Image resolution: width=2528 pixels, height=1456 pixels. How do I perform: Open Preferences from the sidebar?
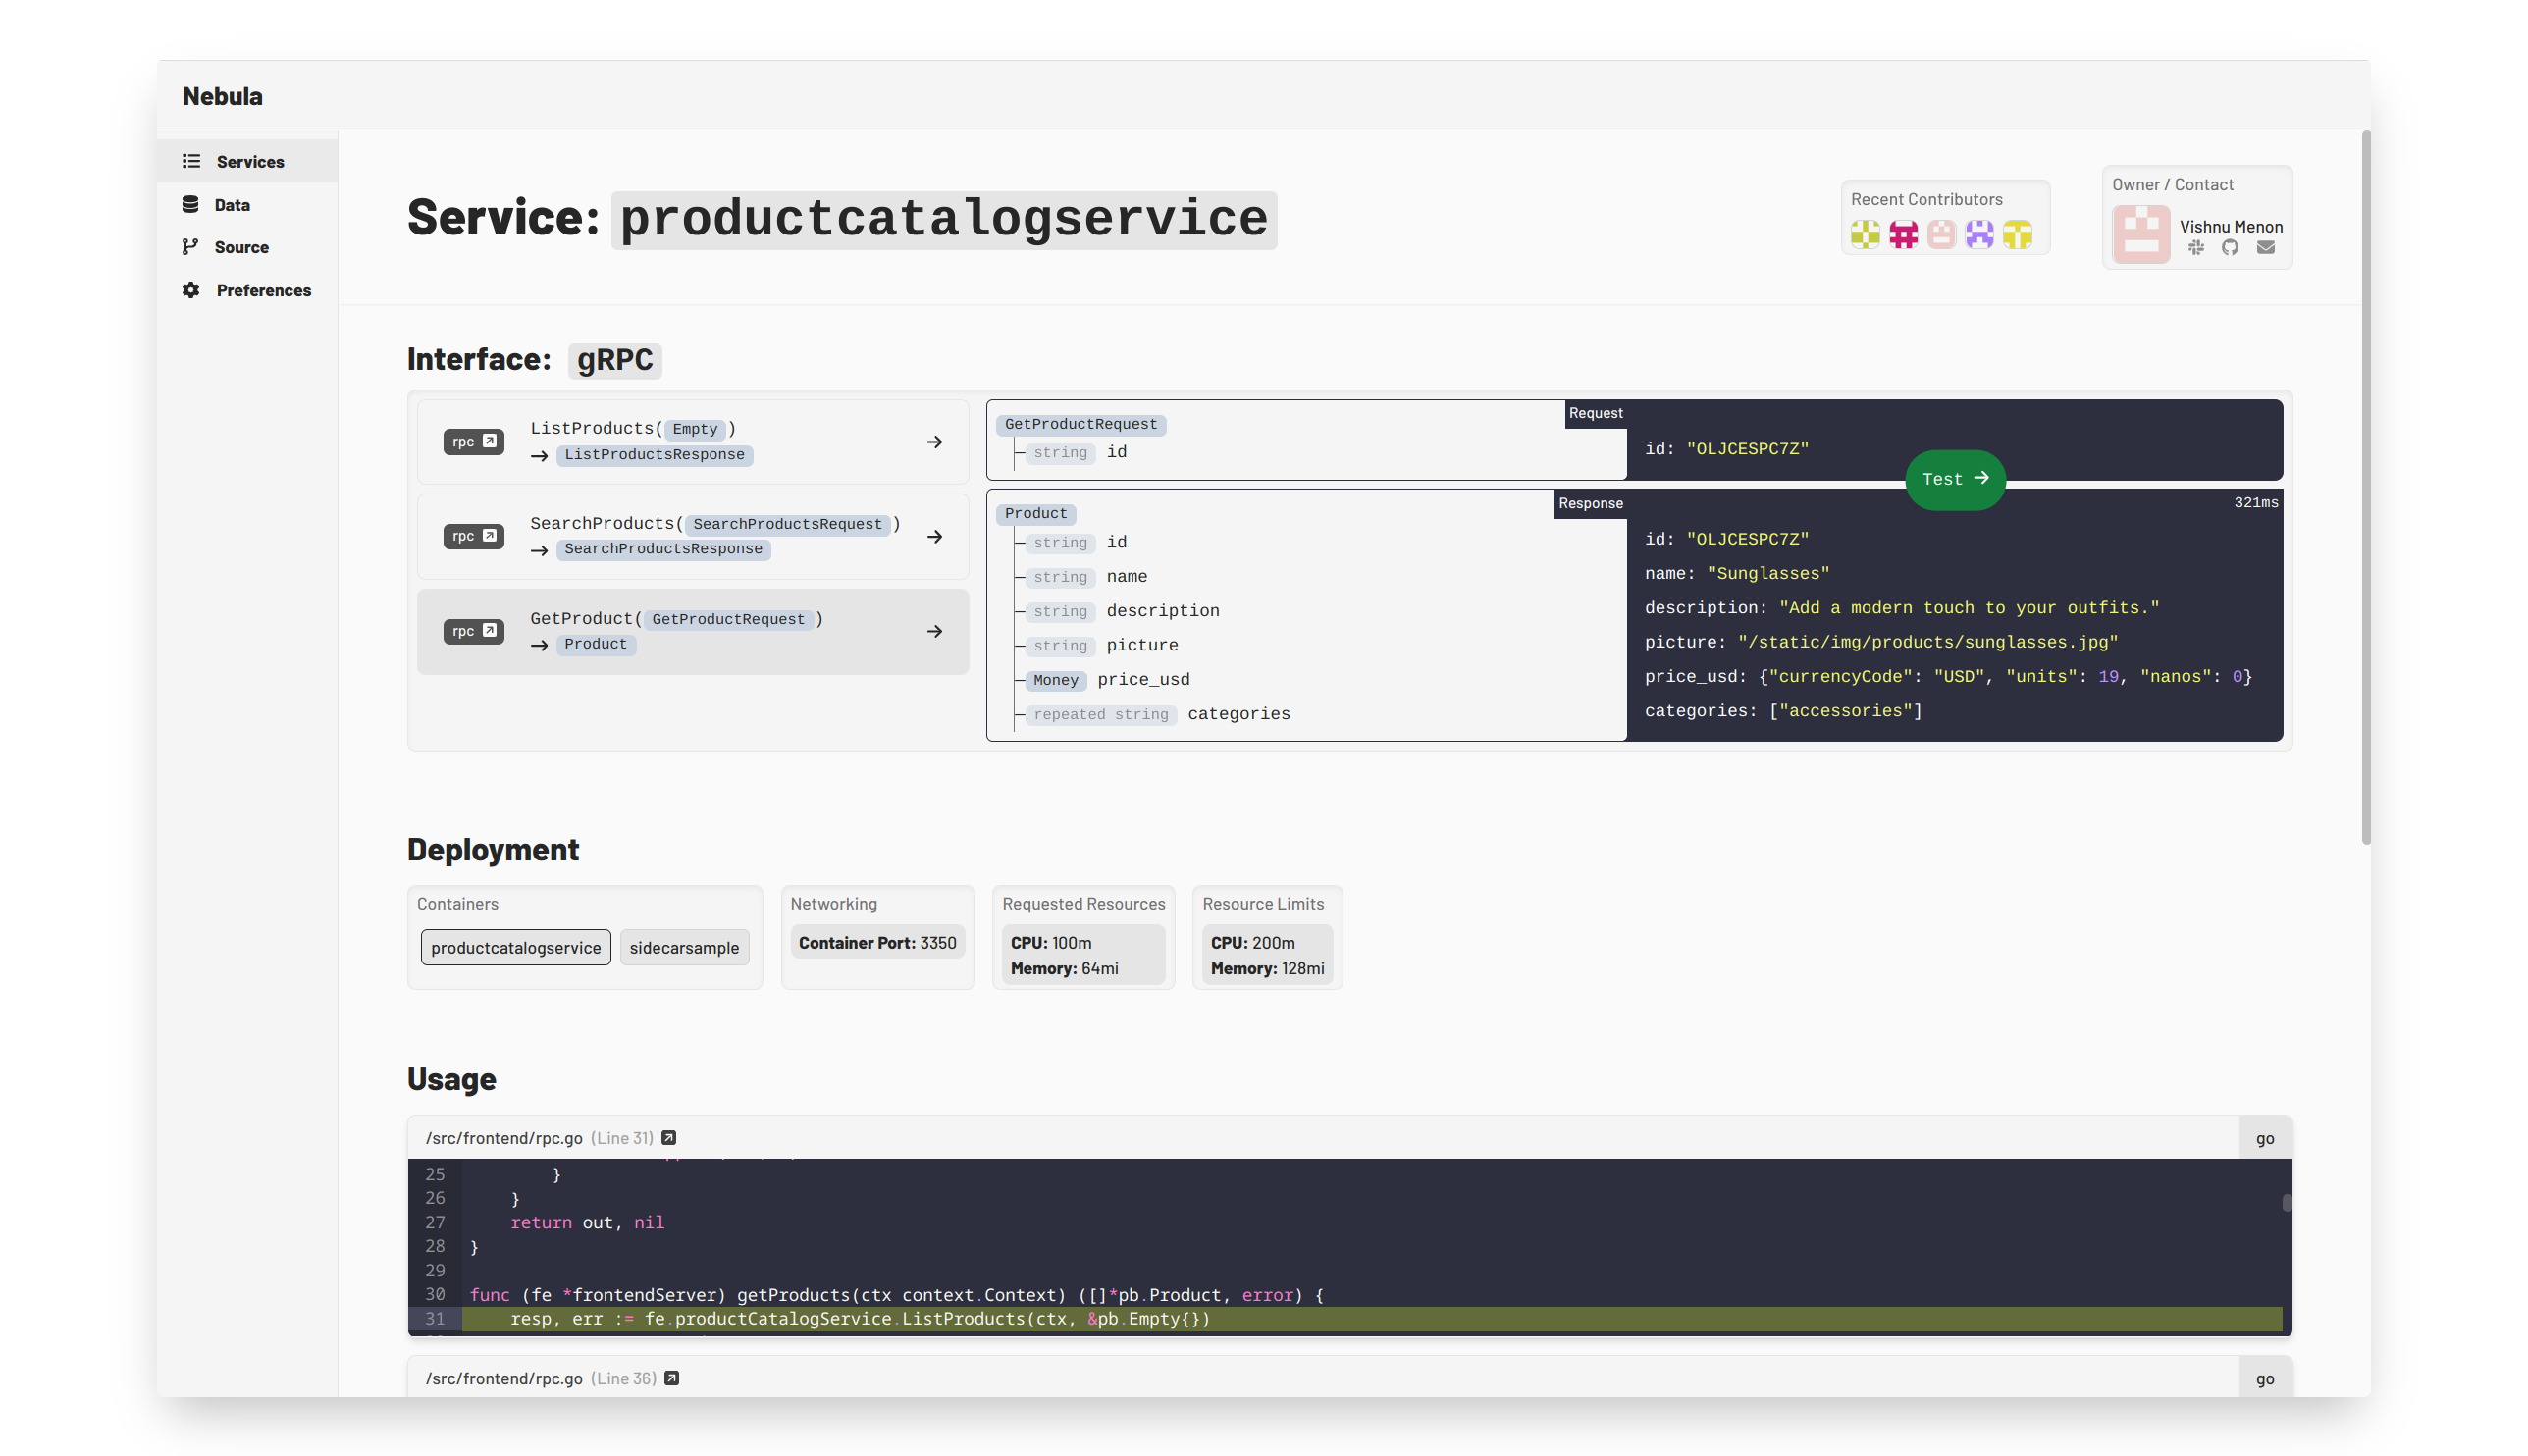(x=263, y=290)
